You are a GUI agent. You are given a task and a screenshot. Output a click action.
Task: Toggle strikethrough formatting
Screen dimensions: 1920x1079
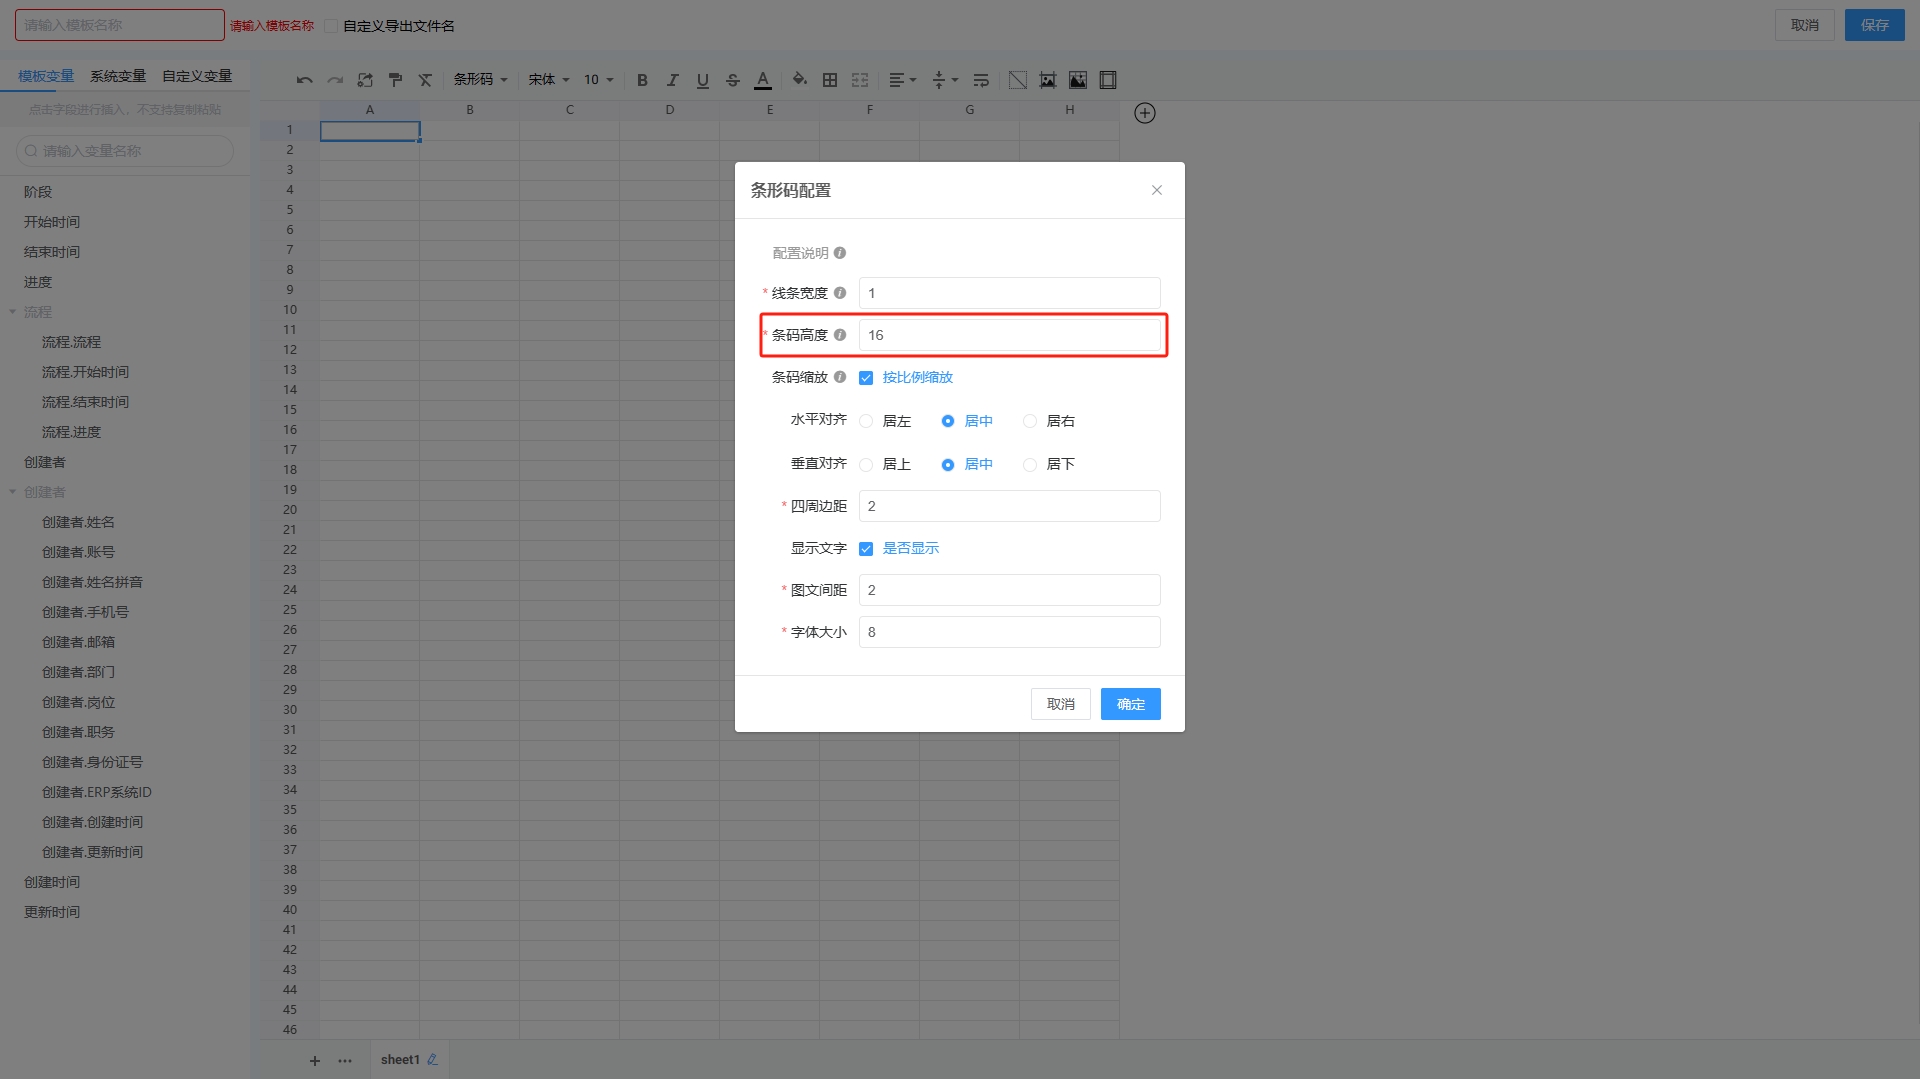pos(733,80)
